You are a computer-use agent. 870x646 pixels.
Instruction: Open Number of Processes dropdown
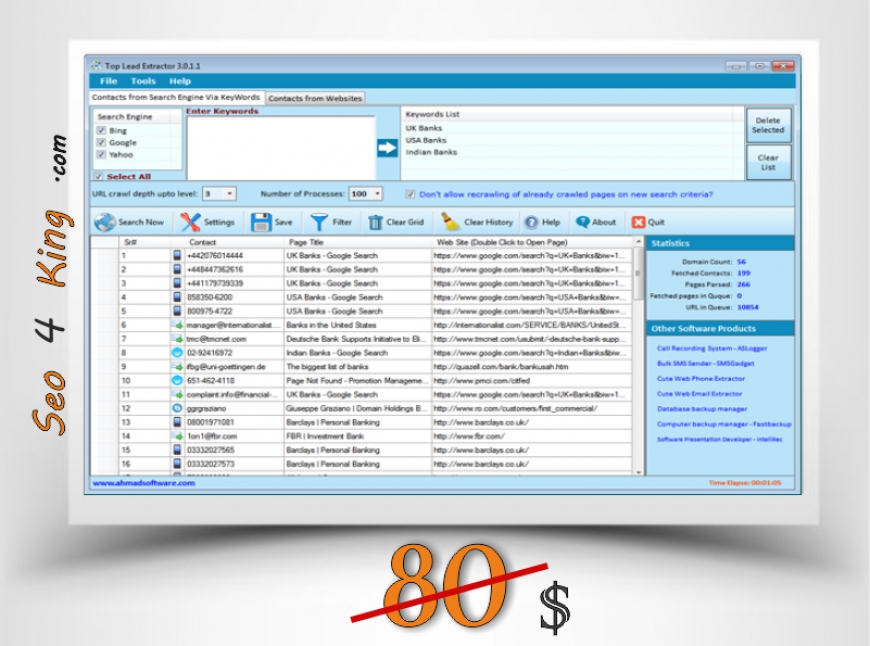pyautogui.click(x=377, y=194)
